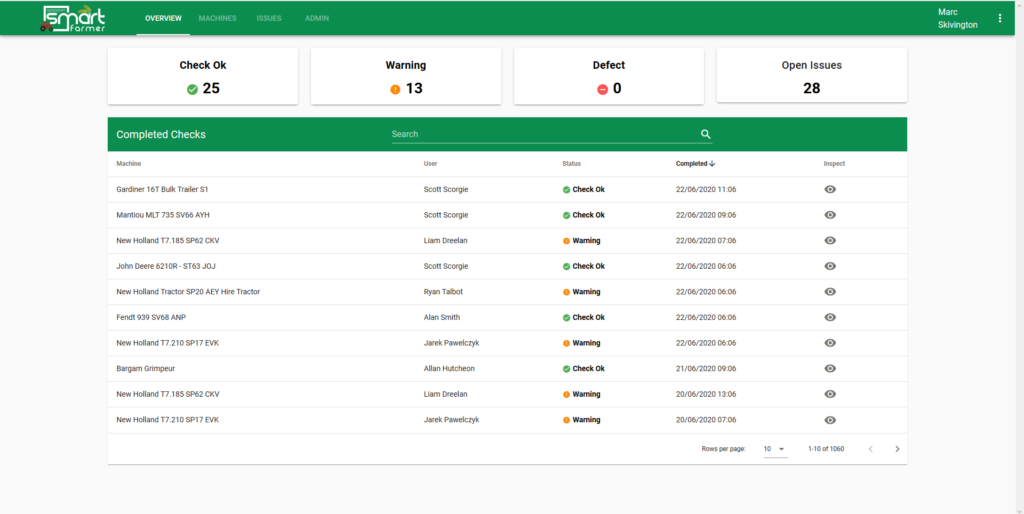Click user Ryan Talbot
The width and height of the screenshot is (1024, 514).
pyautogui.click(x=443, y=292)
